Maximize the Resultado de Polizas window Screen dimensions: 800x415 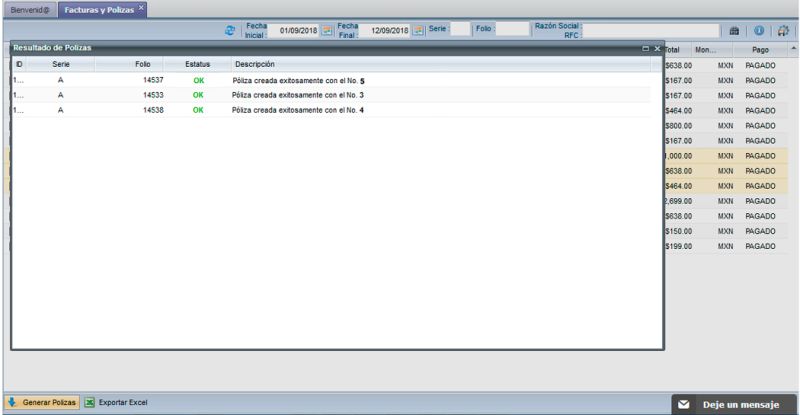(x=645, y=48)
